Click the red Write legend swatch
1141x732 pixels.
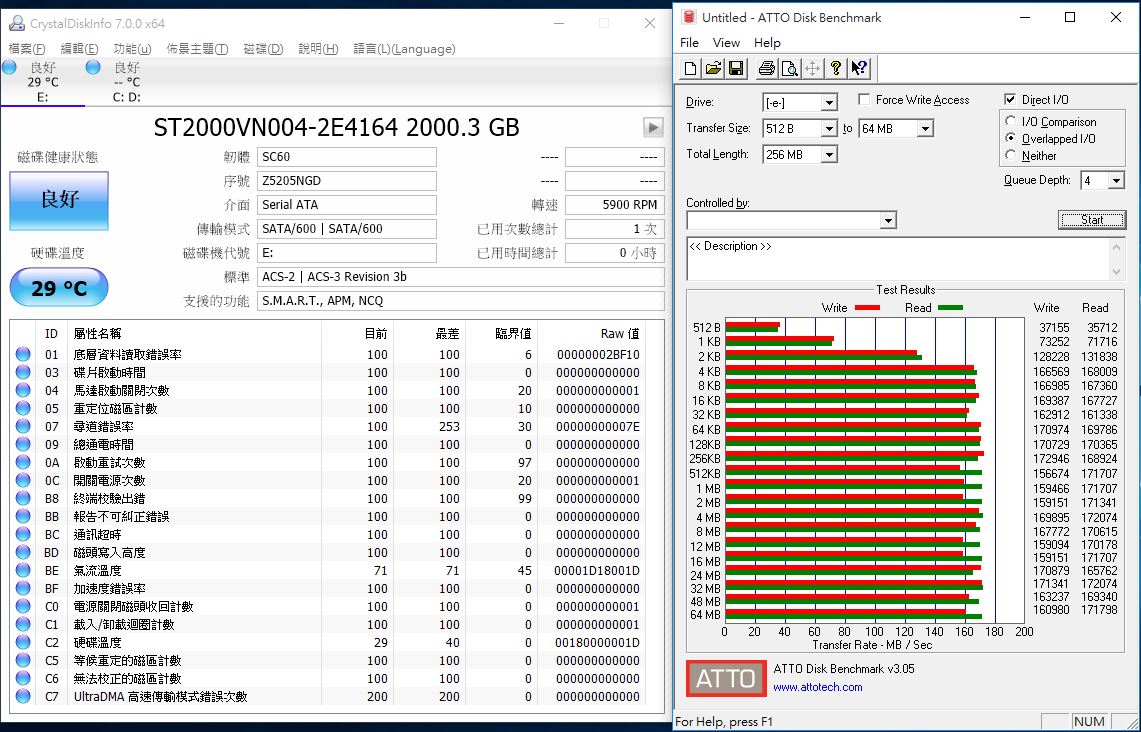(x=867, y=308)
